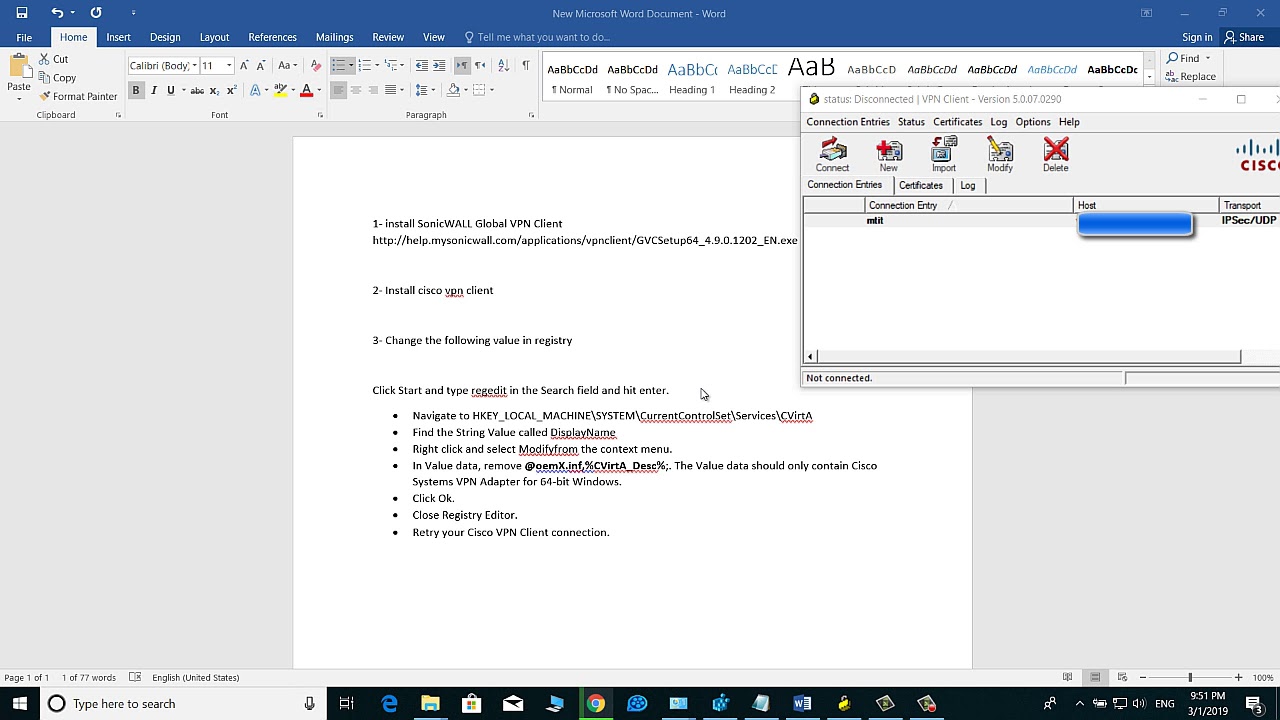Open File Explorer from the taskbar
The height and width of the screenshot is (720, 1280).
pos(430,704)
